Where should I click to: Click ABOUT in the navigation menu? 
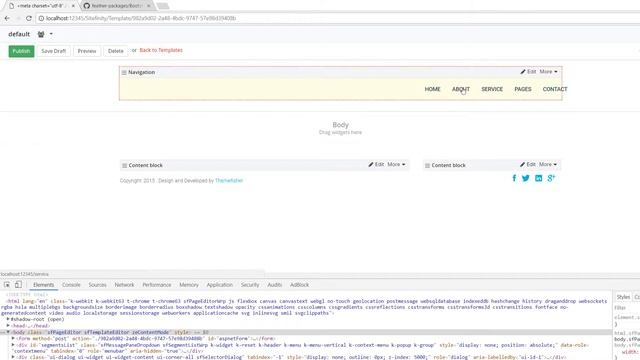pos(461,89)
